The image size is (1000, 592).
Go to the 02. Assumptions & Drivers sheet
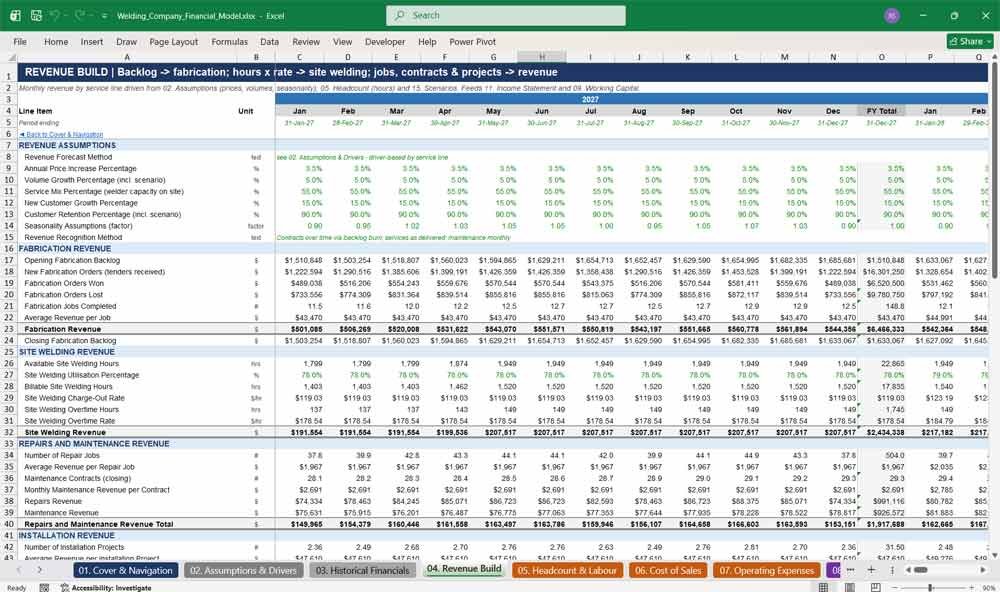pyautogui.click(x=244, y=570)
